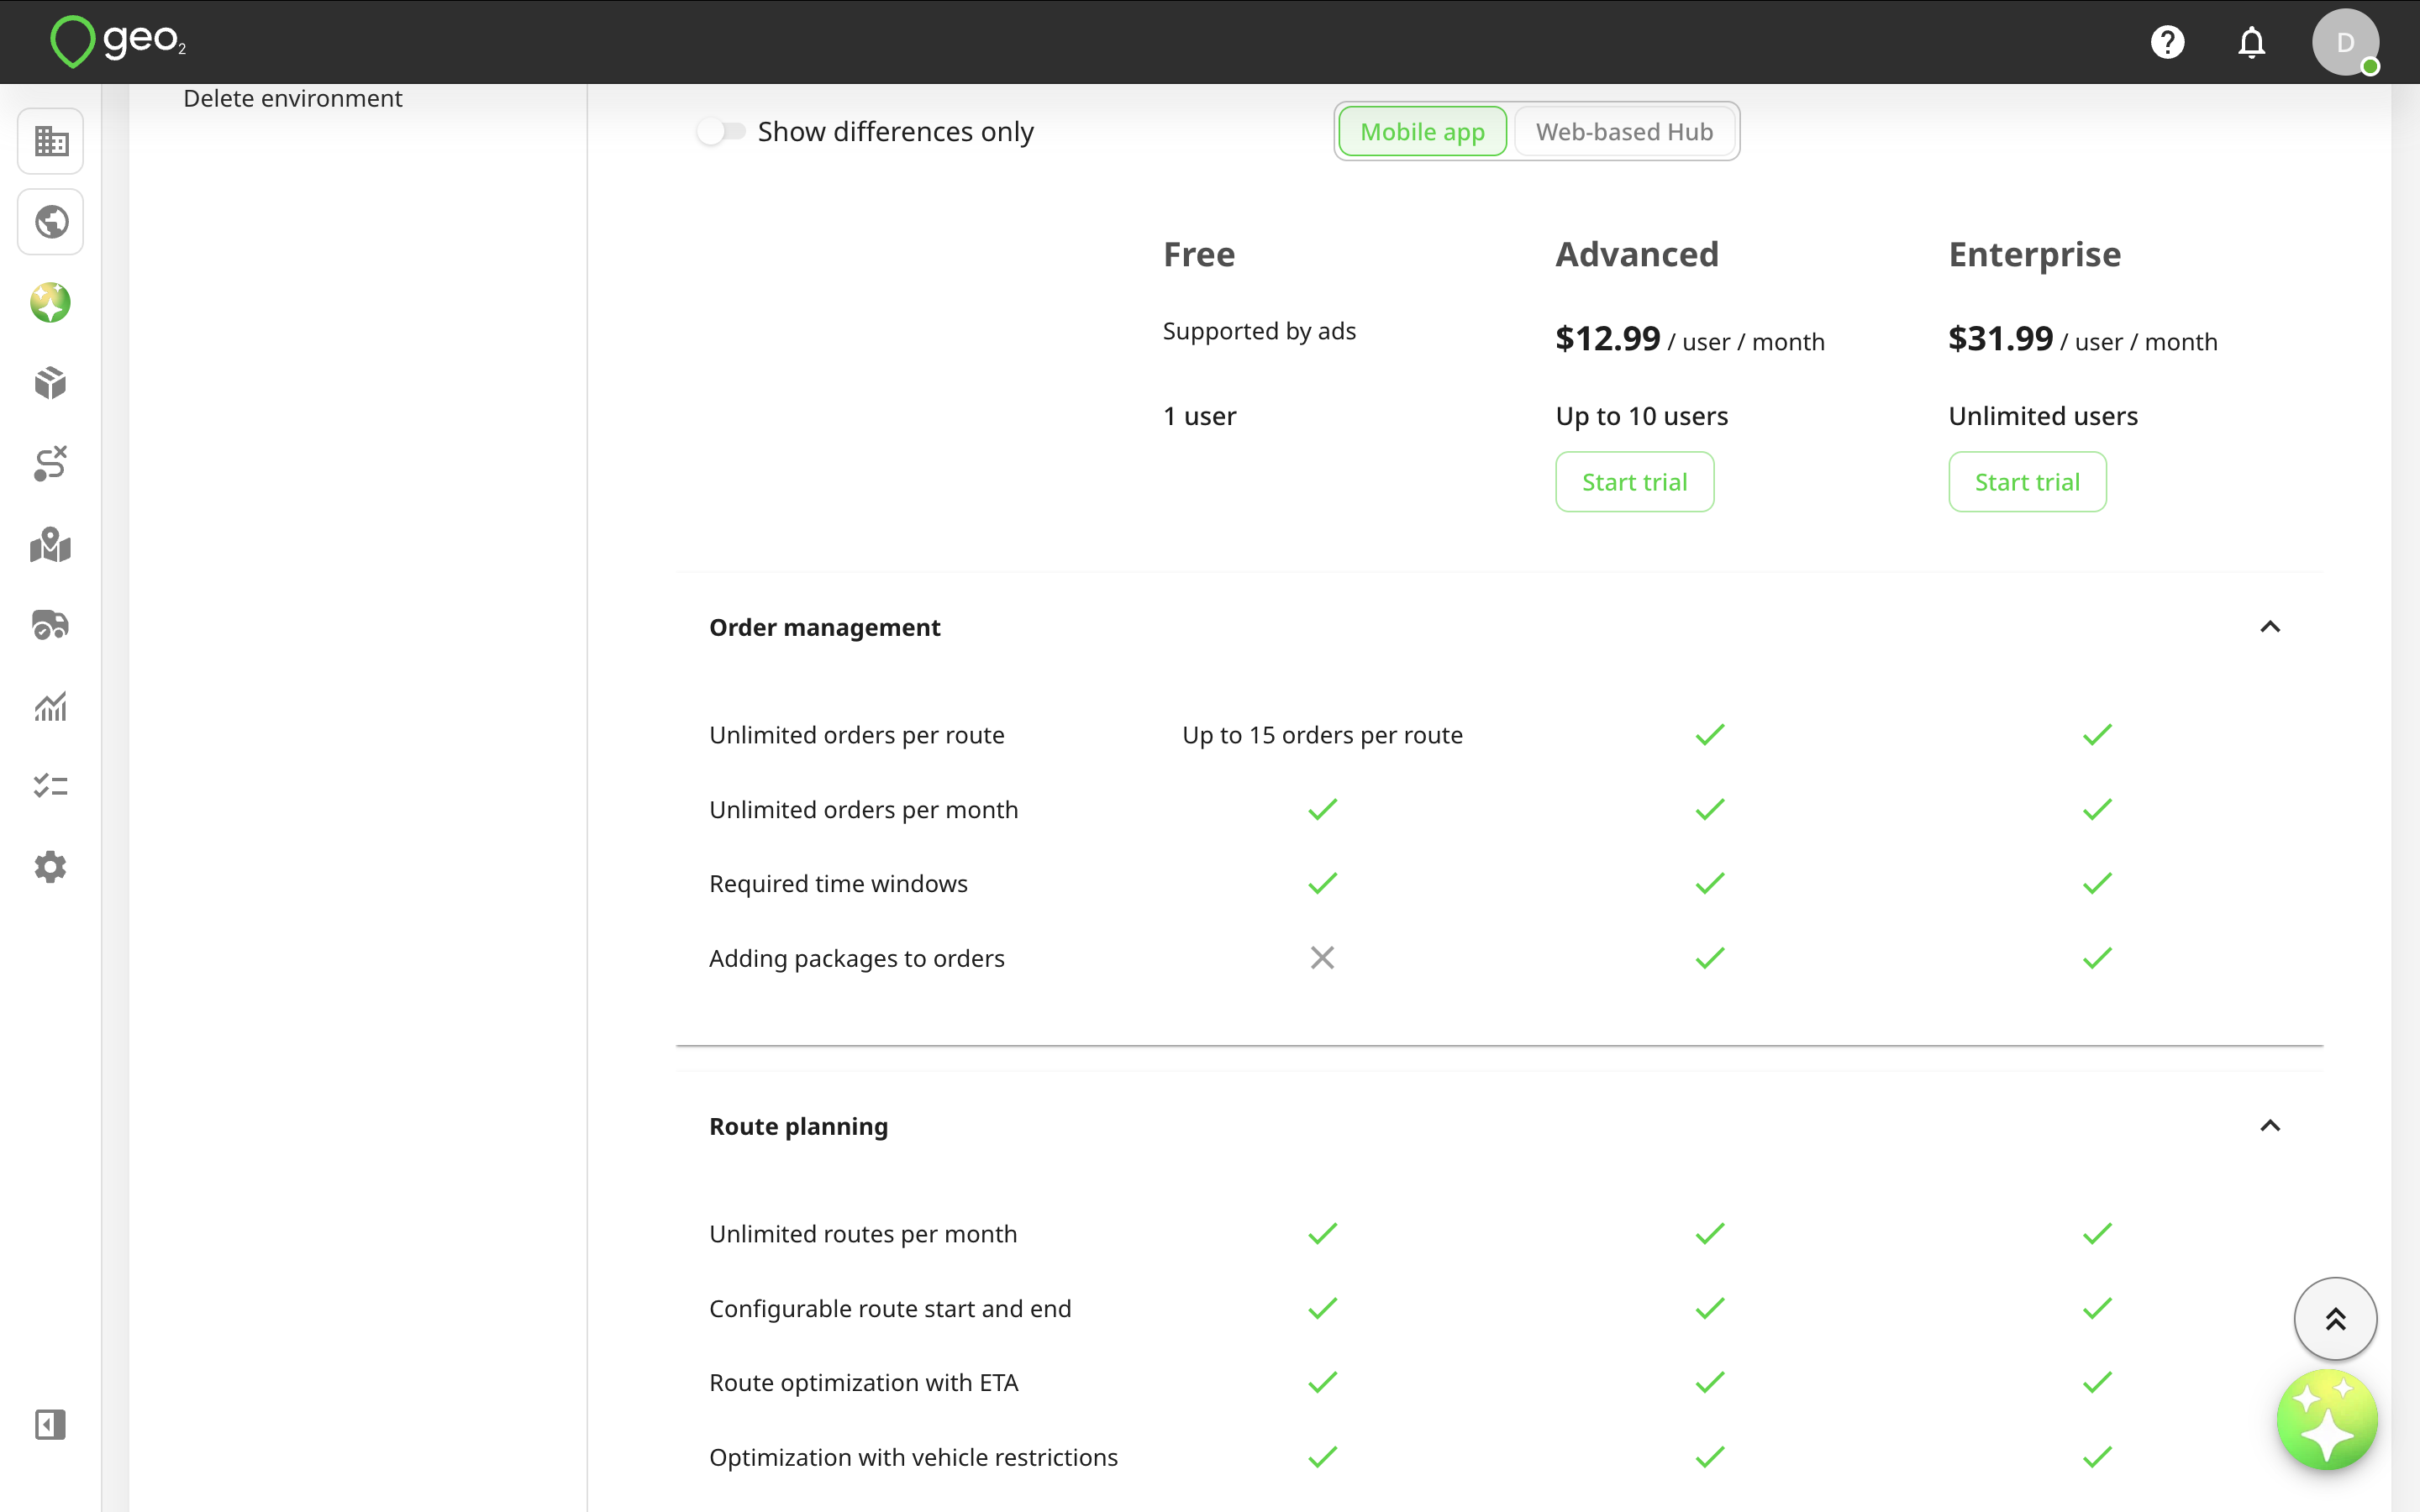This screenshot has width=2420, height=1512.
Task: Click the '$12.99' Advanced price
Action: tap(1608, 339)
